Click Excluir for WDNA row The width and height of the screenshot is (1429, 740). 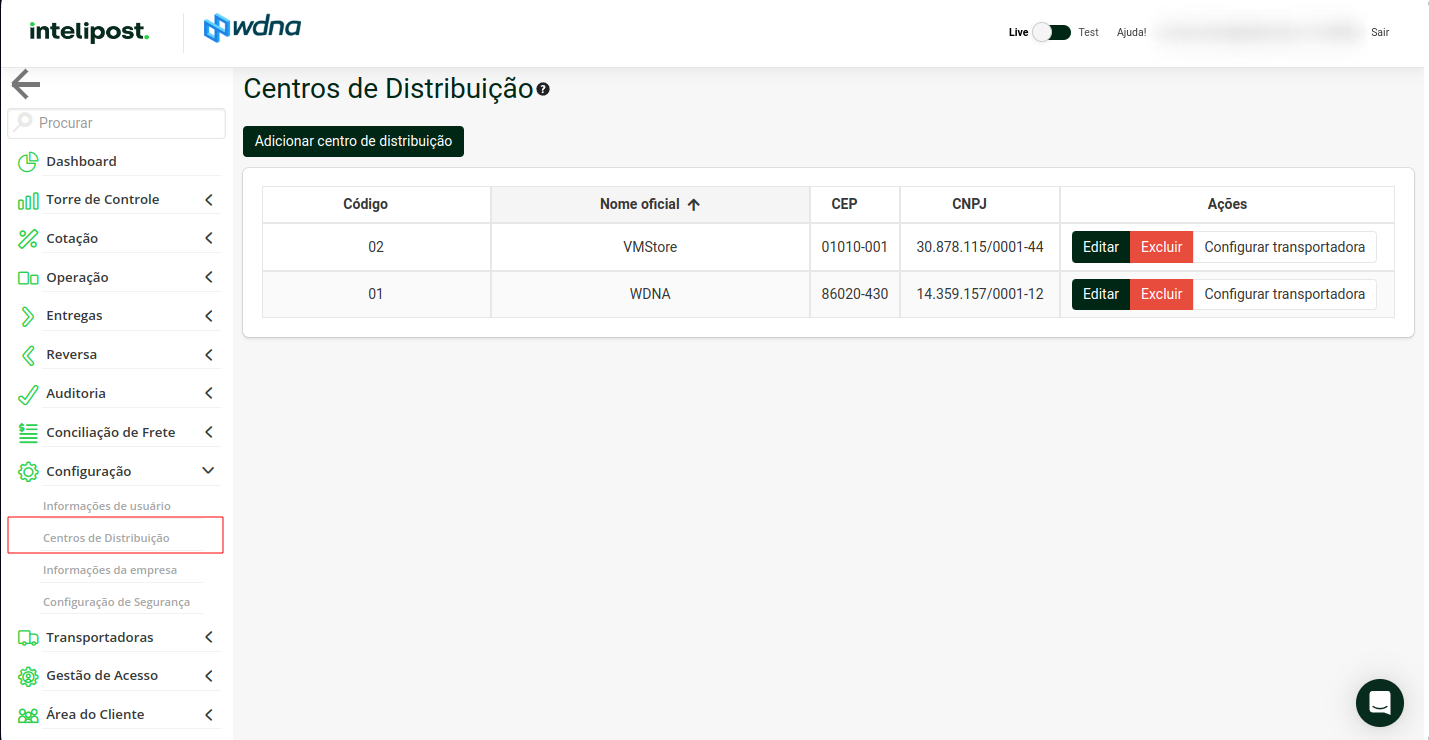click(x=1161, y=294)
